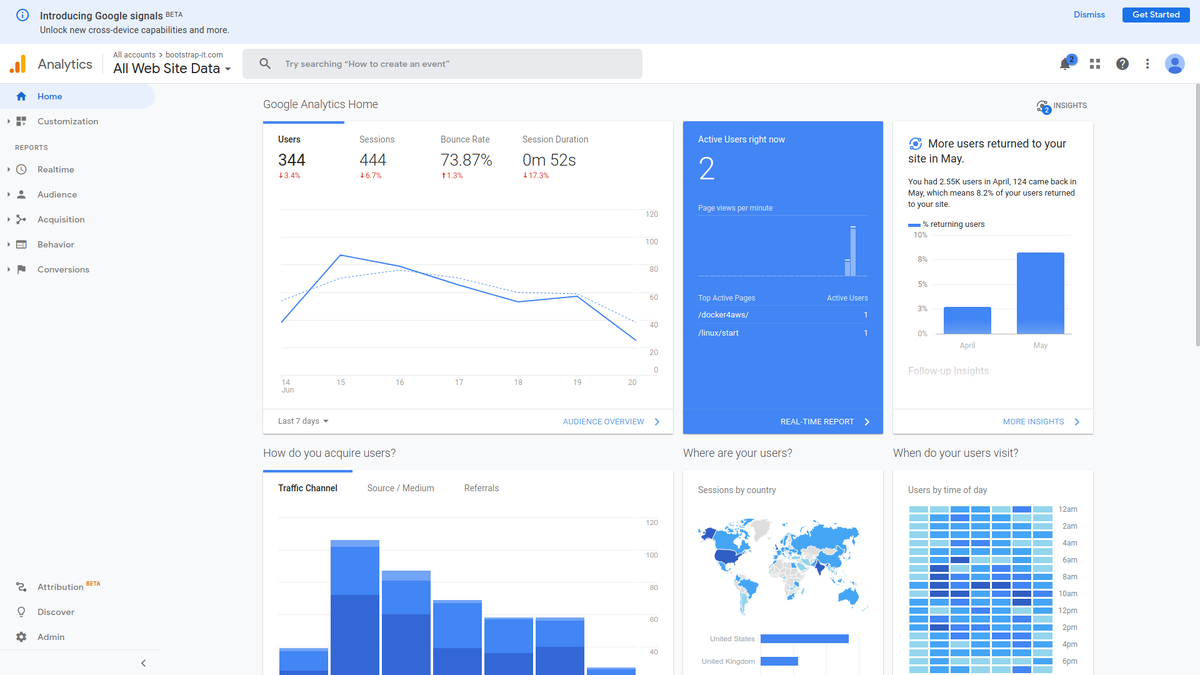
Task: Click the user account avatar
Action: 1175,64
